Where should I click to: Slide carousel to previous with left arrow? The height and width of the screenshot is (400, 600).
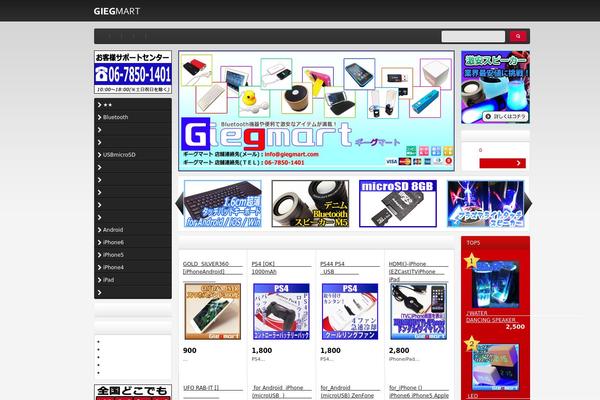pyautogui.click(x=179, y=204)
